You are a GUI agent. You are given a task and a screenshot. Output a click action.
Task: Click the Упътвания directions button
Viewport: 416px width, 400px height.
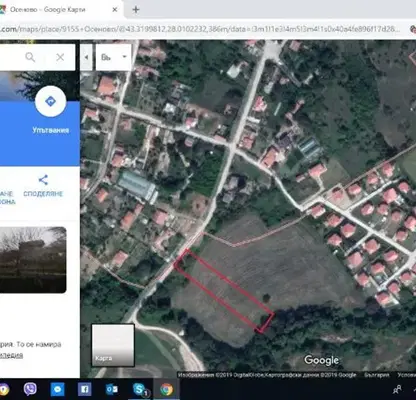[51, 101]
